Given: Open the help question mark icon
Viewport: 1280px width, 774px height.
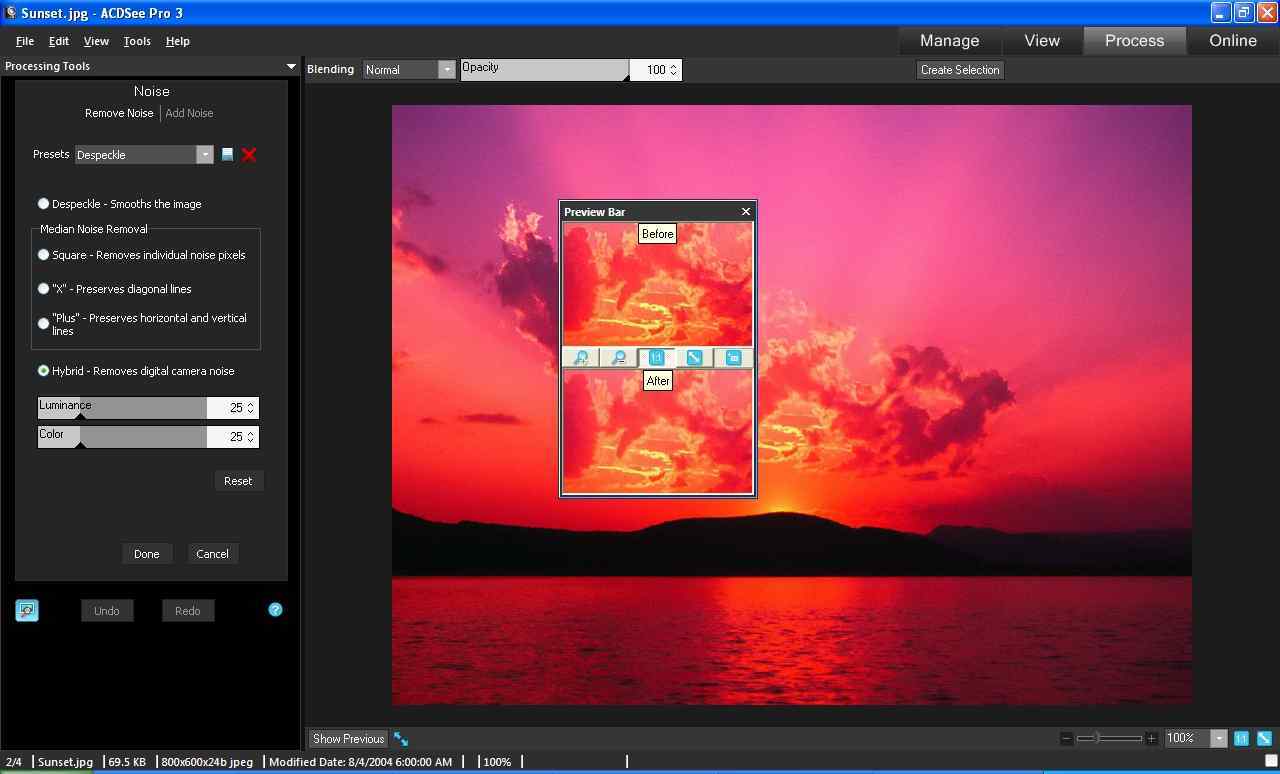Looking at the screenshot, I should pyautogui.click(x=275, y=609).
